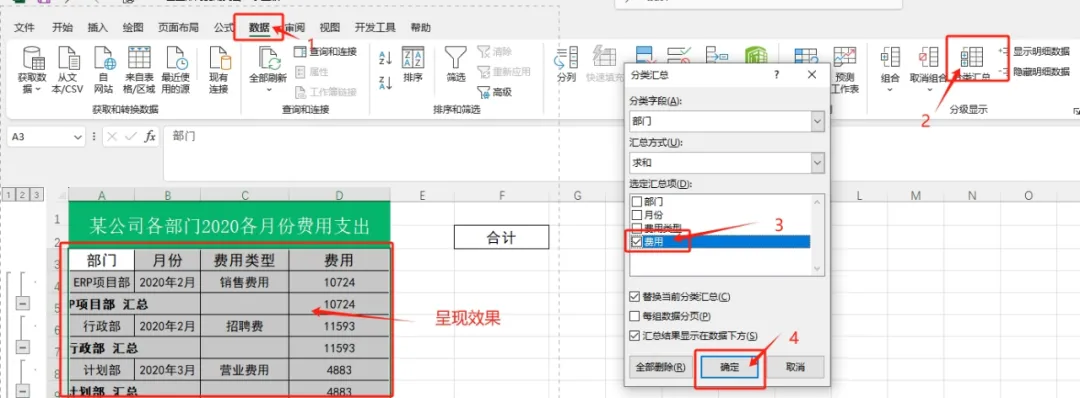Collapse the 行政部 outline group minus button

point(22,348)
